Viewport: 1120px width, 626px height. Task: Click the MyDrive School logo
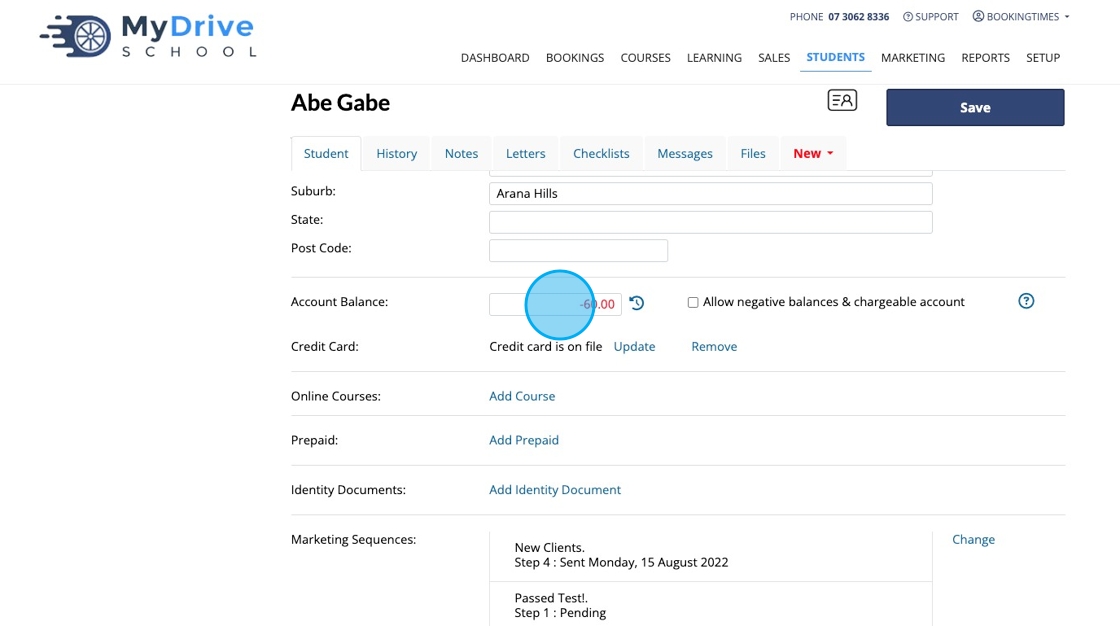[x=148, y=37]
